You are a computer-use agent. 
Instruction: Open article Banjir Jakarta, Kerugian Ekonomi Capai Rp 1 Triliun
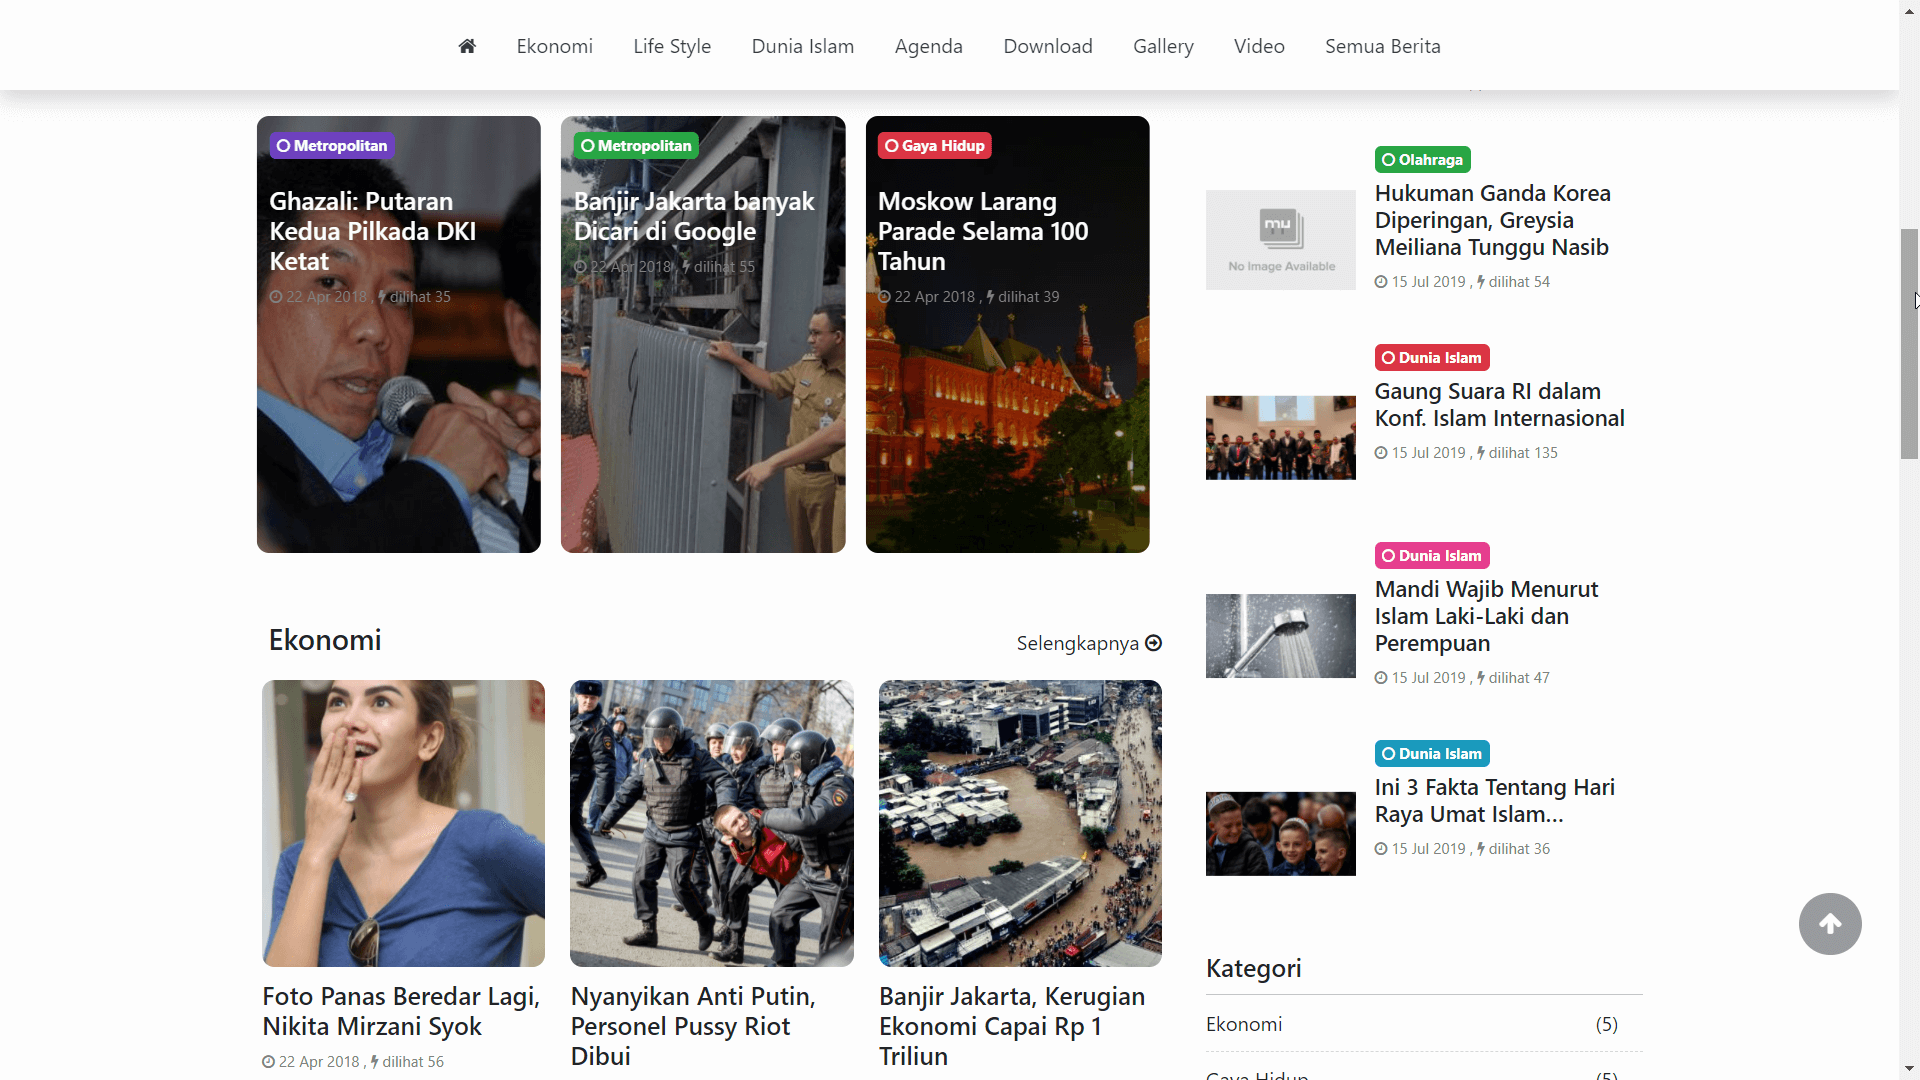coord(1012,1026)
